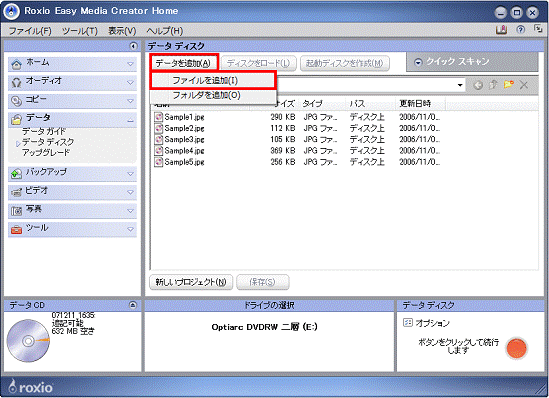Expand the ツール section chevron

[130, 230]
